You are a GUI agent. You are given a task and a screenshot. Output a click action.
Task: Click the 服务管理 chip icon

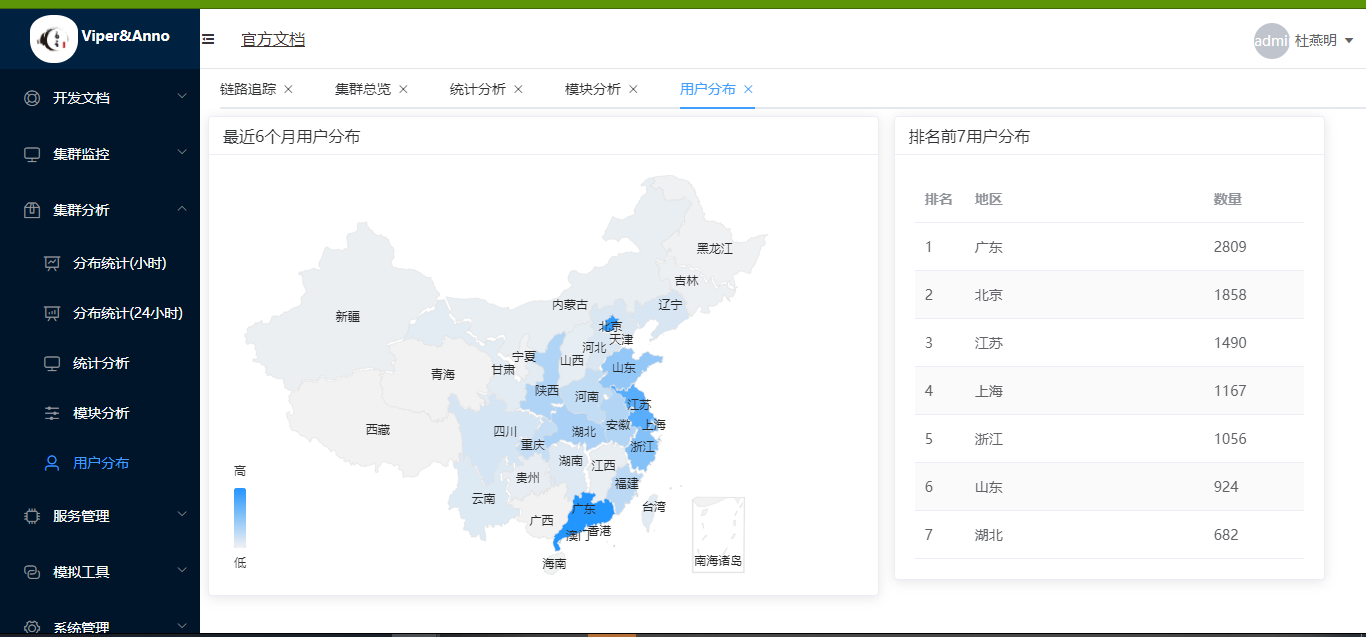point(32,516)
